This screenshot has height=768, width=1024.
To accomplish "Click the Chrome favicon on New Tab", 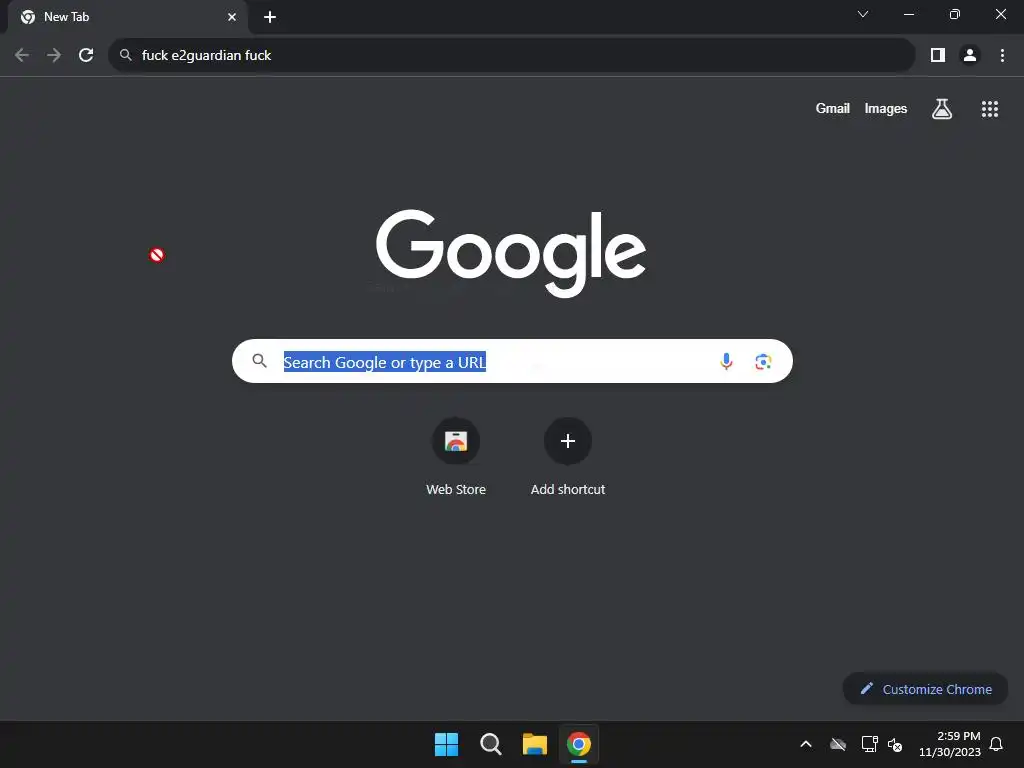I will click(x=28, y=17).
